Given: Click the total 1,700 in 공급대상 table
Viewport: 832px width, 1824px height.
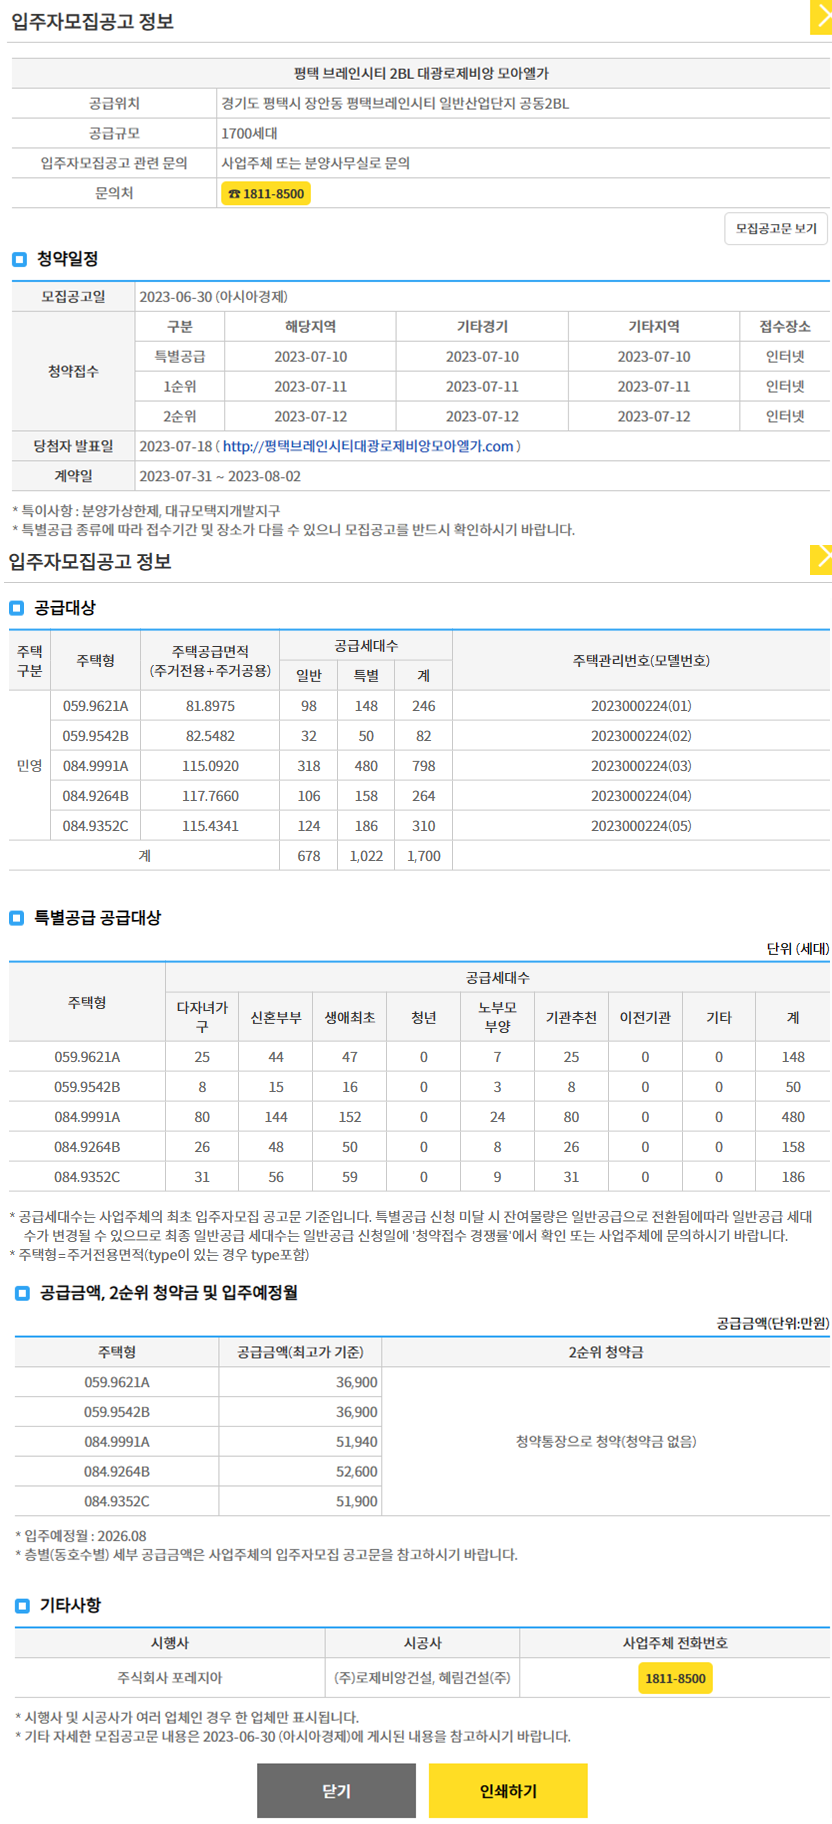Looking at the screenshot, I should pyautogui.click(x=424, y=856).
